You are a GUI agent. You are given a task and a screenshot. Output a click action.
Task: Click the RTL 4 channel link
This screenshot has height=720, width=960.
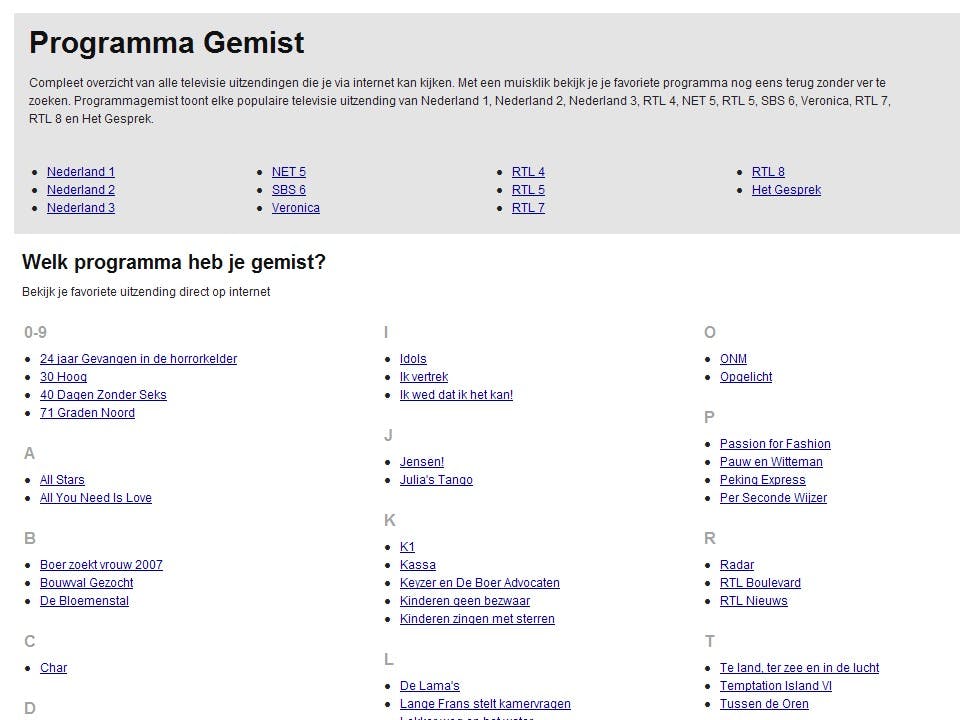528,172
